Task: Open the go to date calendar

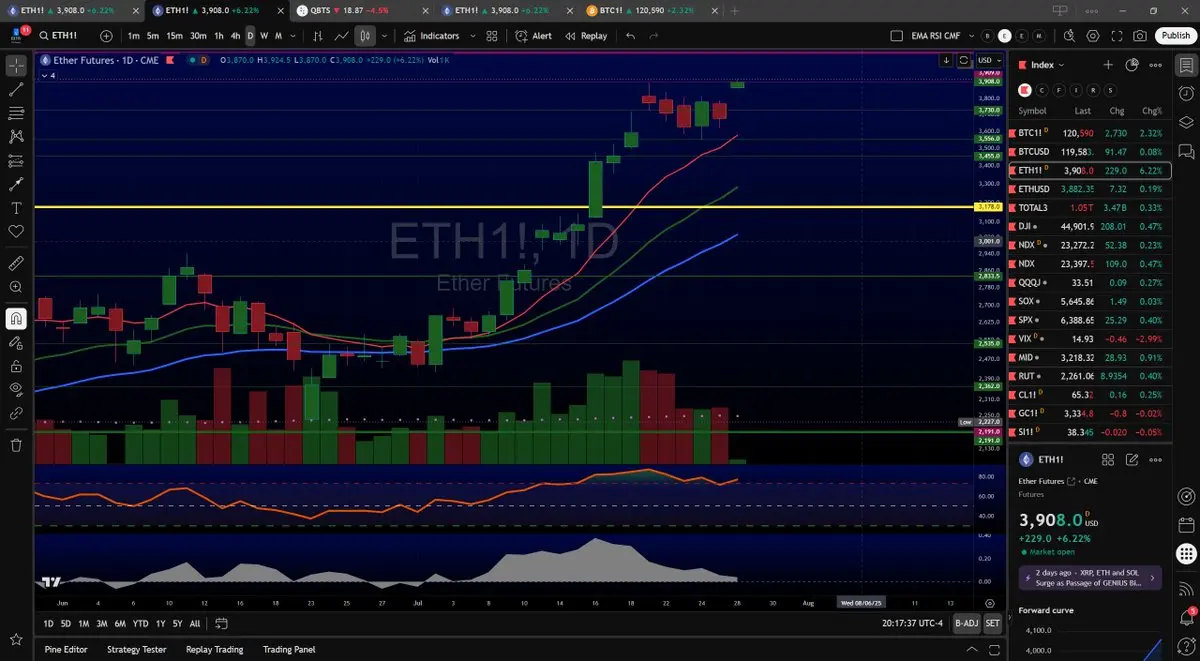Action: [222, 623]
